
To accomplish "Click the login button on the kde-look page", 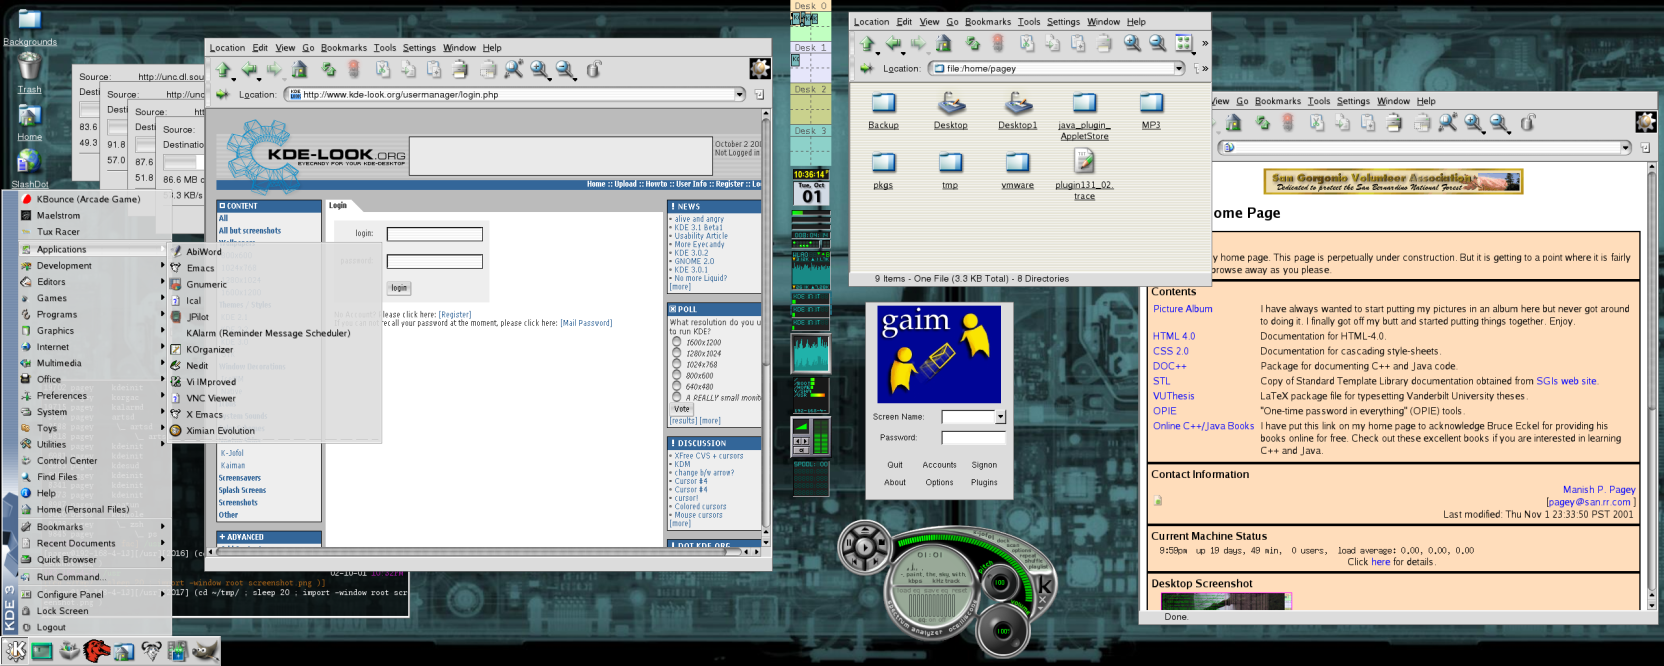I will pyautogui.click(x=399, y=288).
